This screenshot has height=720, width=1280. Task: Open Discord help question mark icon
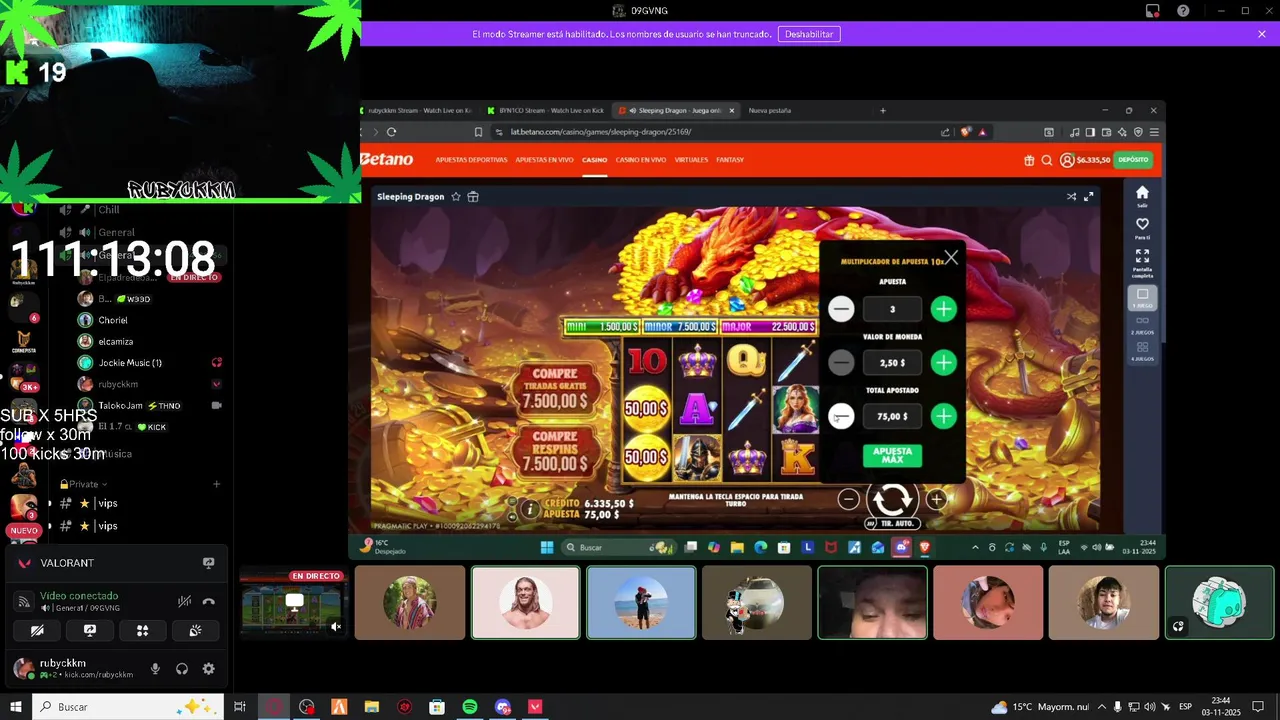pos(1183,11)
